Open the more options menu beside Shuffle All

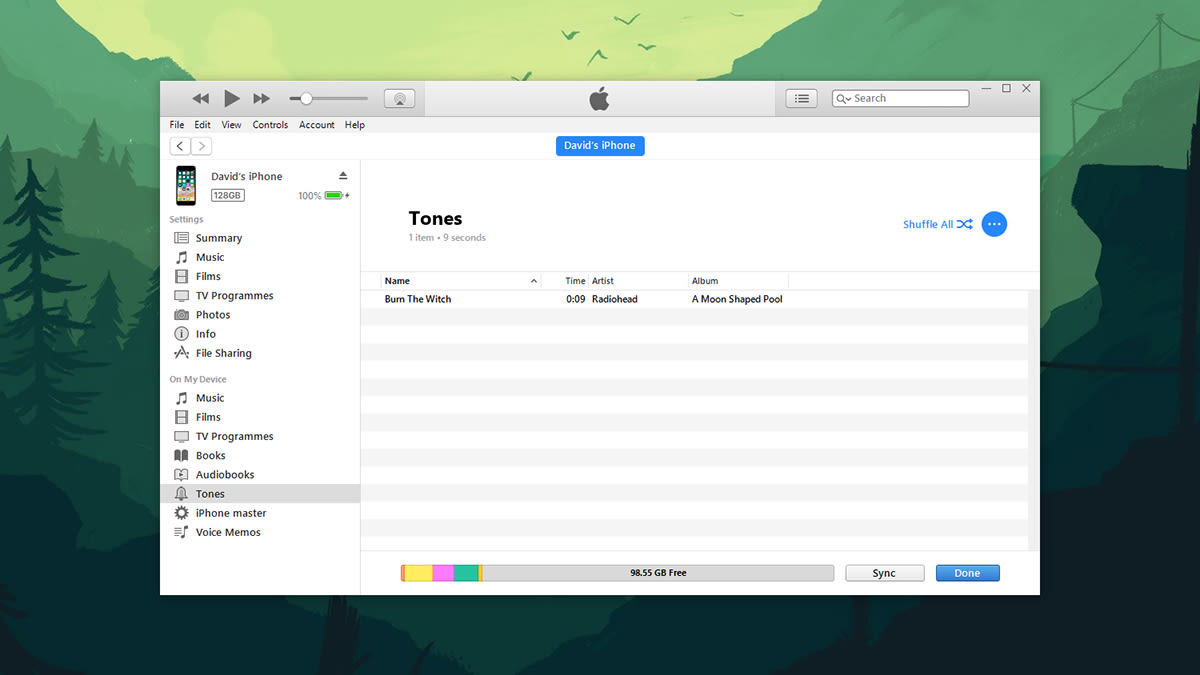coord(994,224)
